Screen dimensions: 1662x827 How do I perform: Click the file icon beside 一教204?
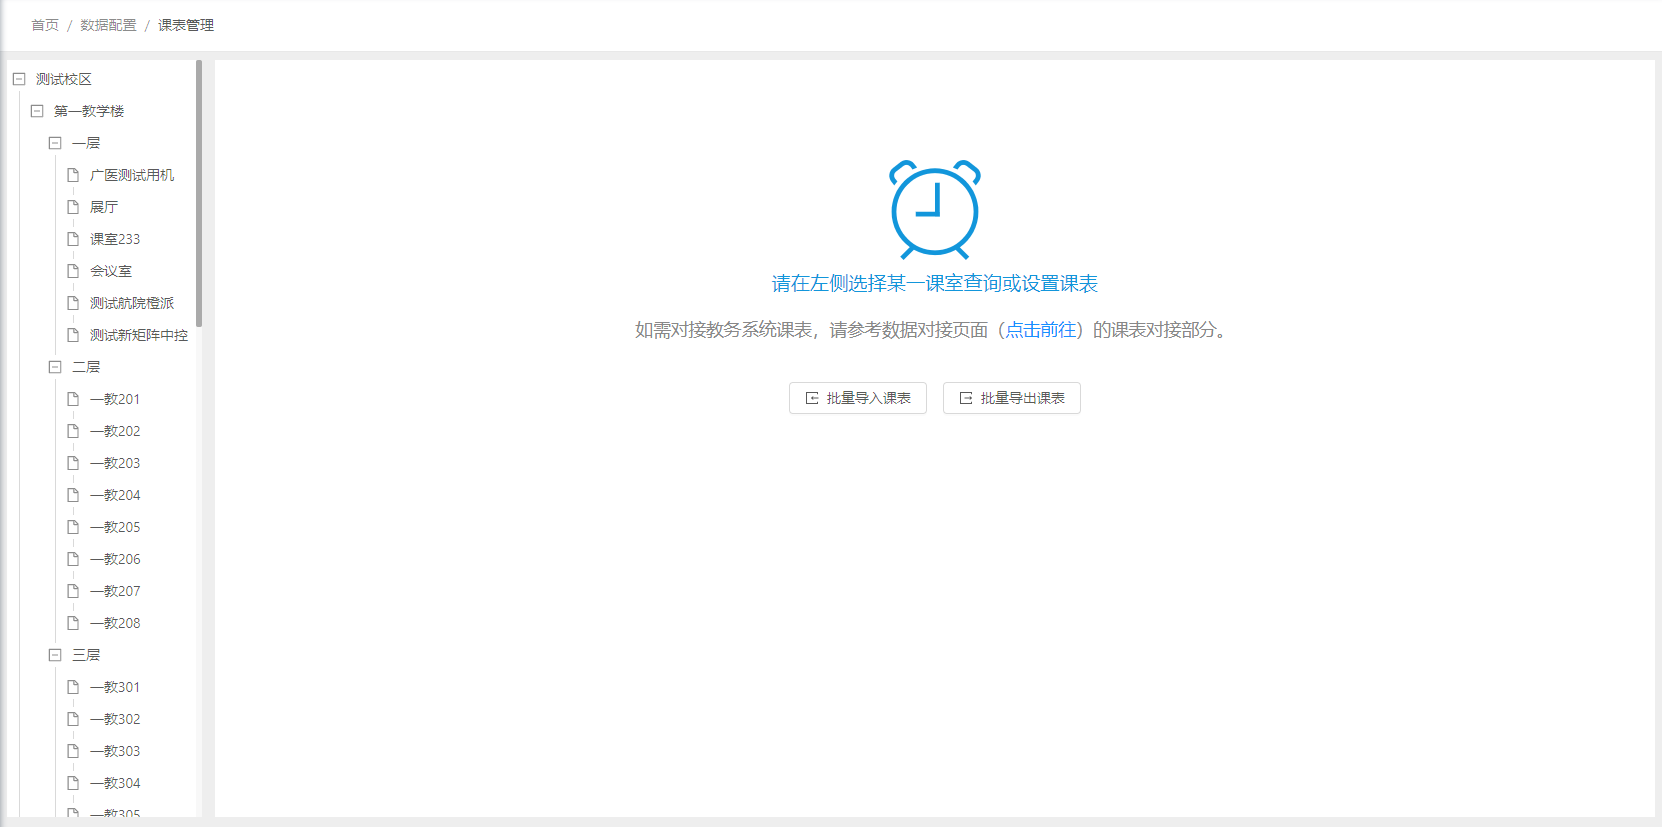(x=73, y=495)
